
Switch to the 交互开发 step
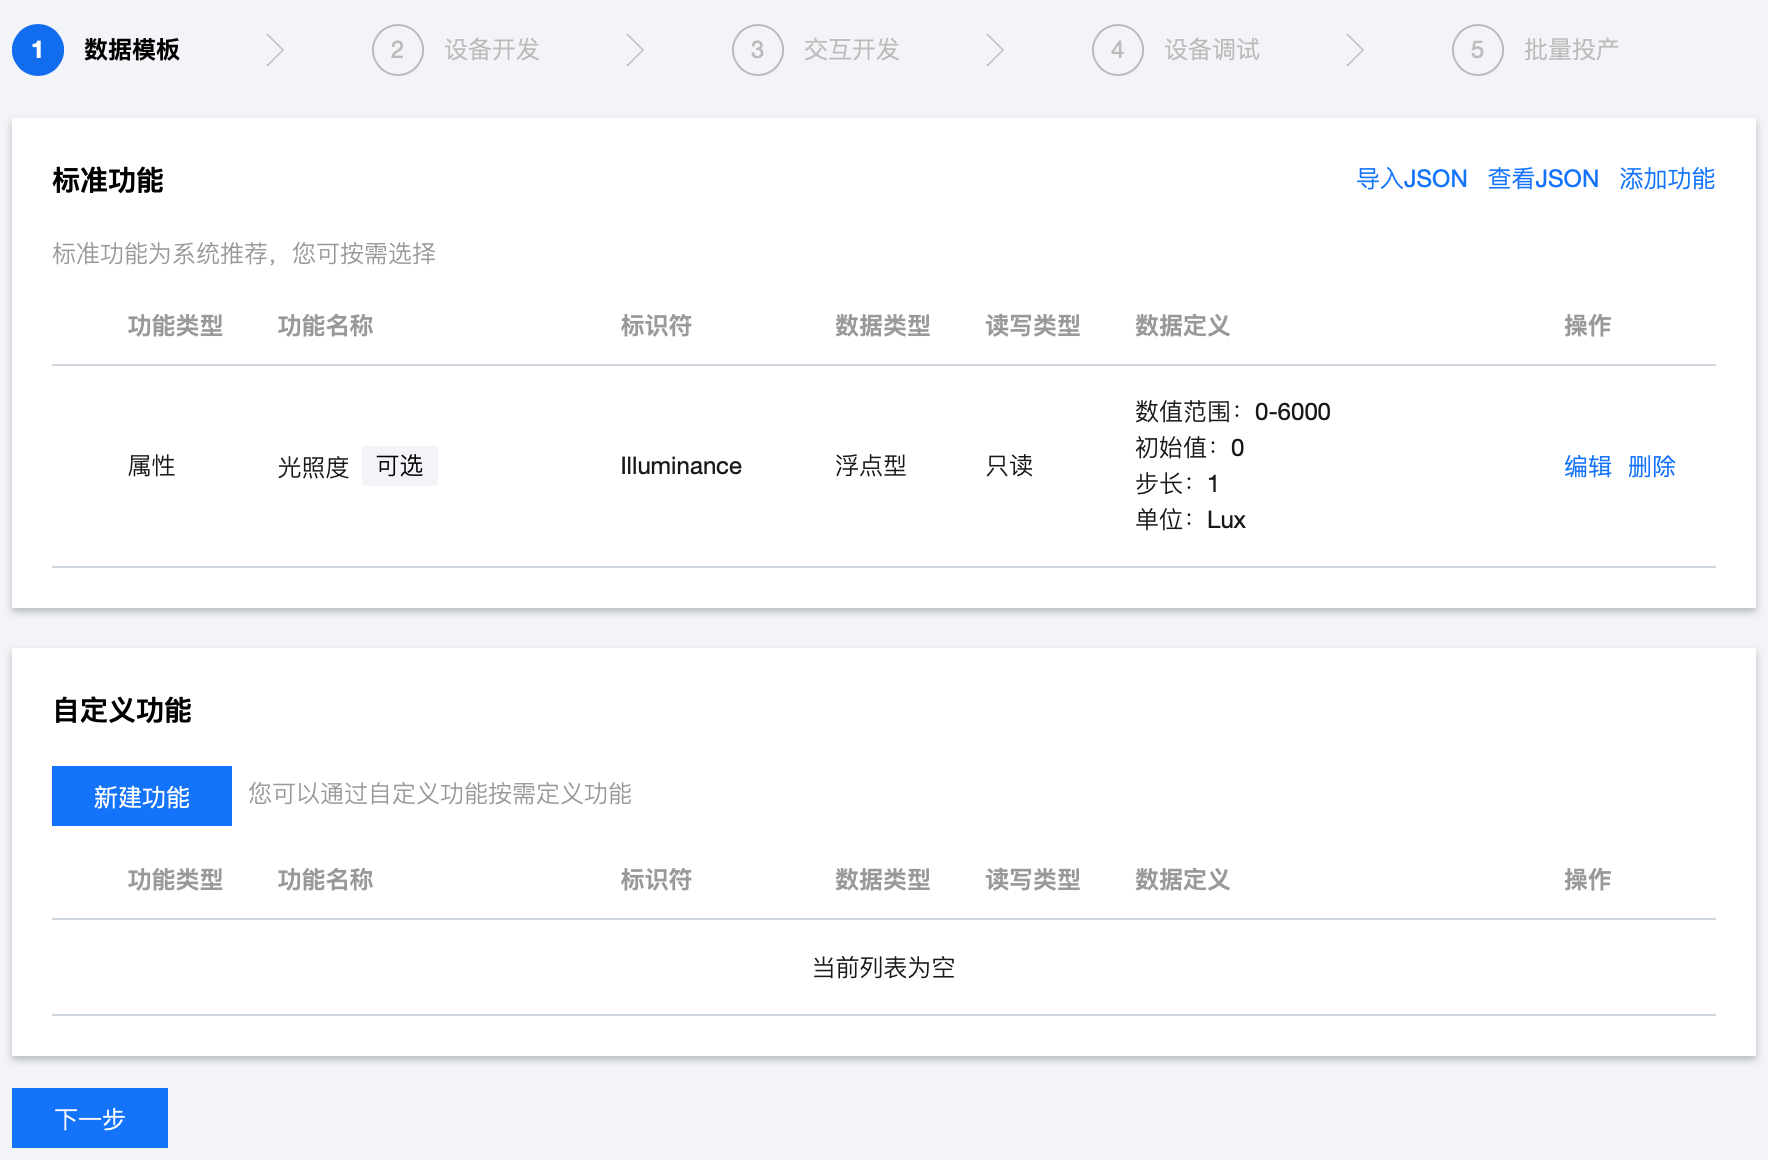click(852, 50)
